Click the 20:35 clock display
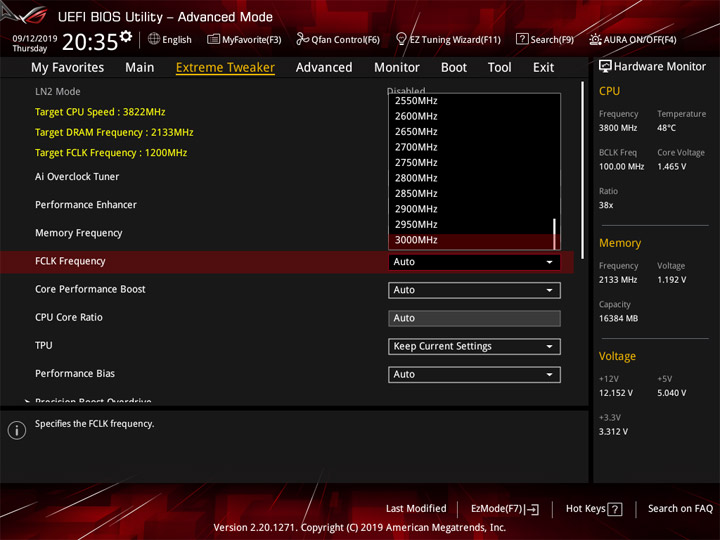This screenshot has height=540, width=720. point(90,42)
